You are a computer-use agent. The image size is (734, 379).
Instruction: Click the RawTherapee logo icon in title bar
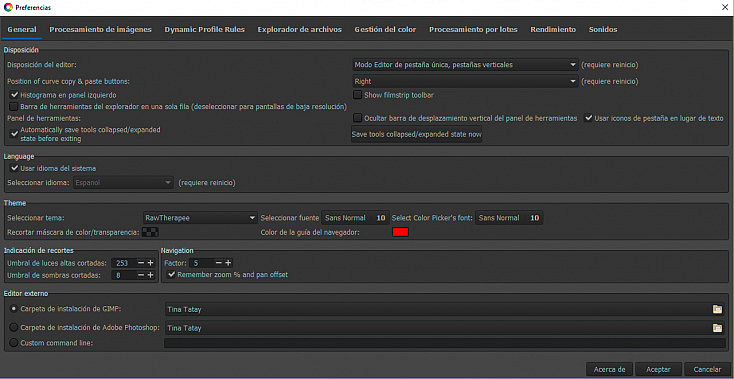7,7
